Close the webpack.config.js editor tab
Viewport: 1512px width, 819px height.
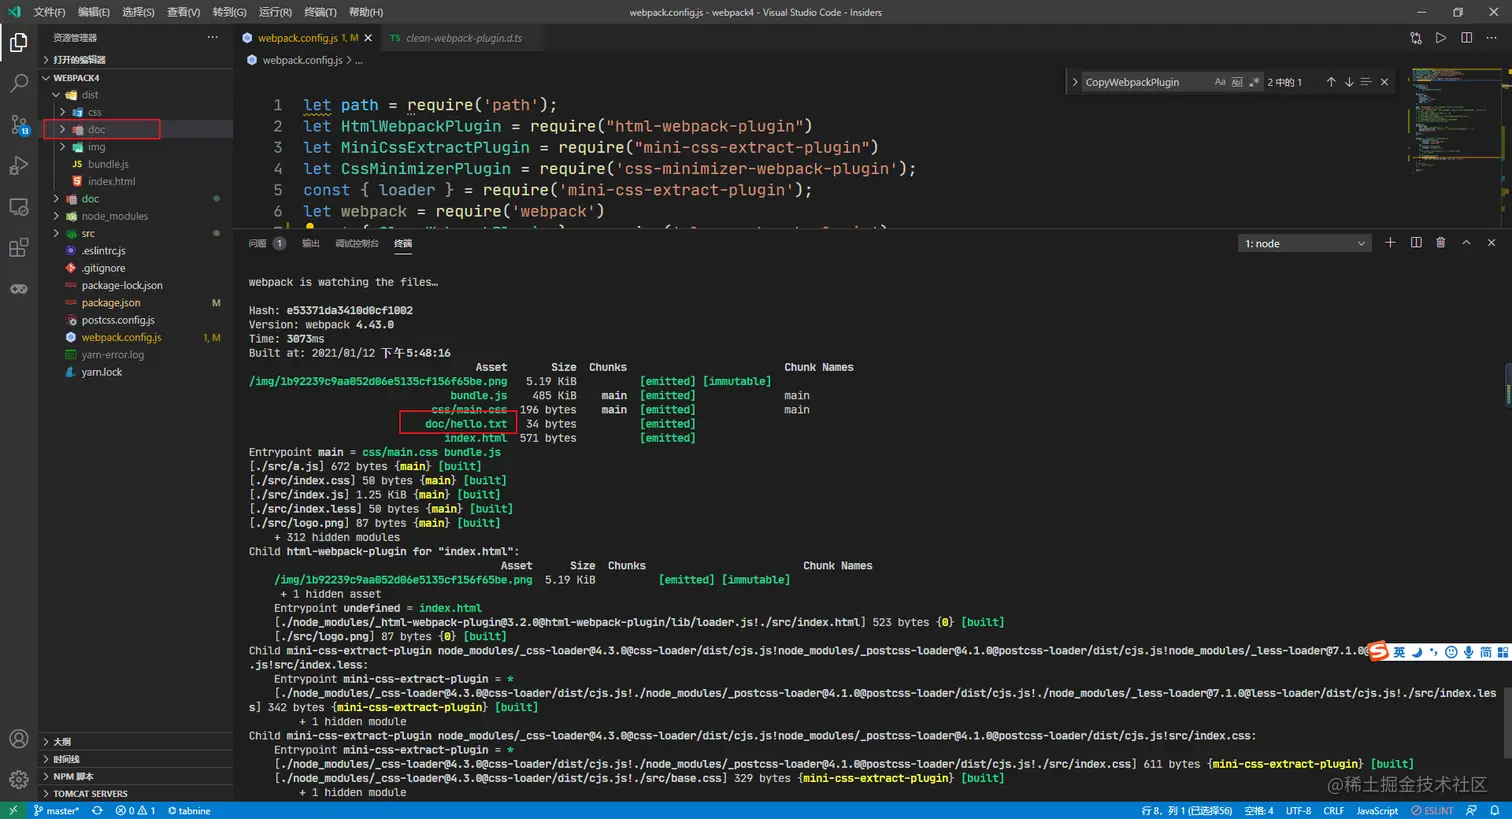[368, 38]
